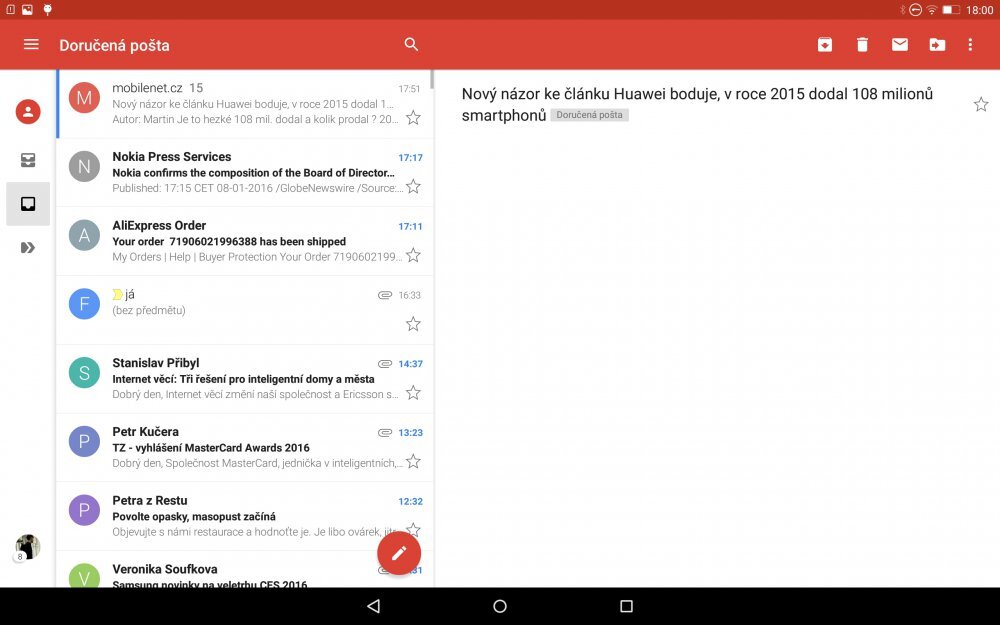Move email to folder icon

click(x=937, y=45)
